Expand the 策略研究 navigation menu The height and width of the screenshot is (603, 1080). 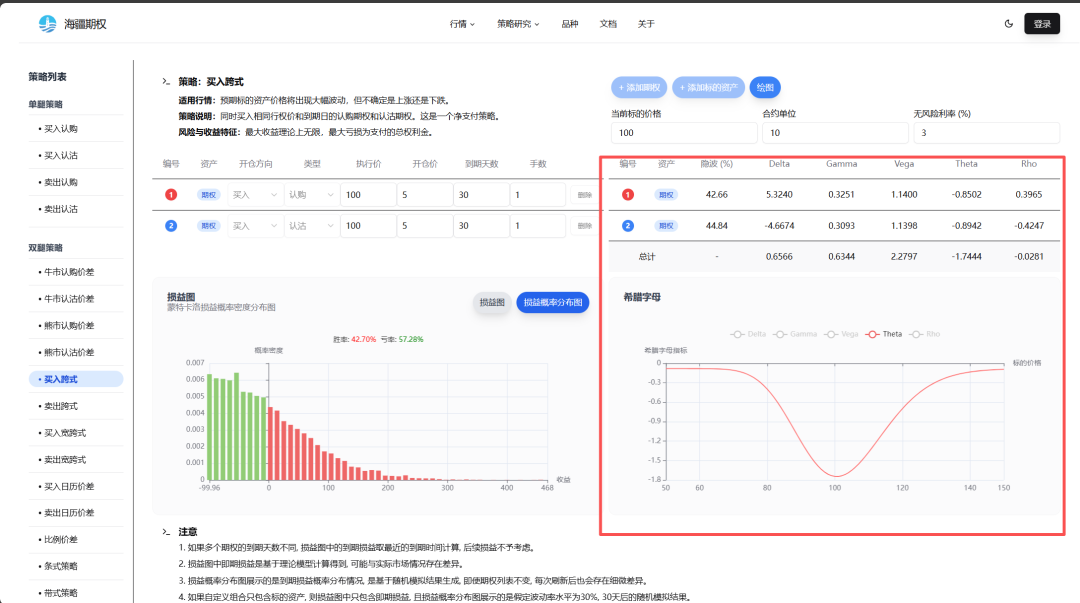[x=517, y=24]
